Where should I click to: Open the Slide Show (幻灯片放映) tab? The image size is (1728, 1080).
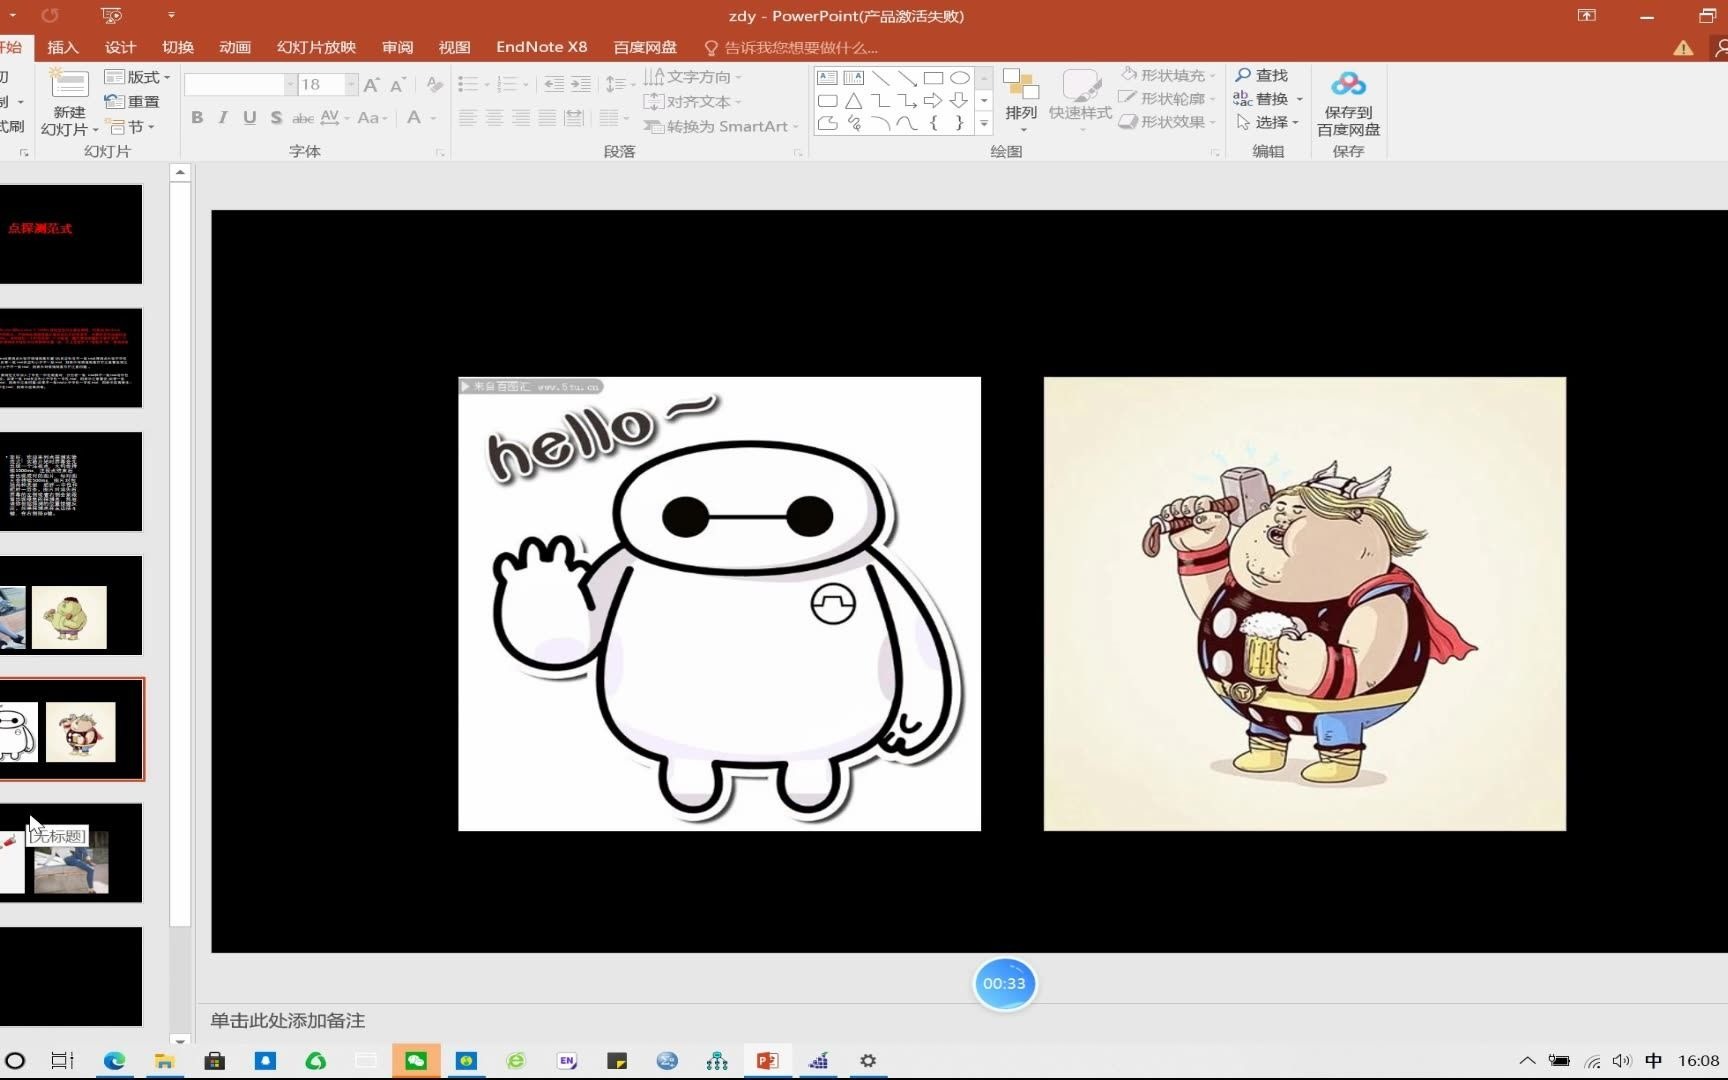click(316, 47)
